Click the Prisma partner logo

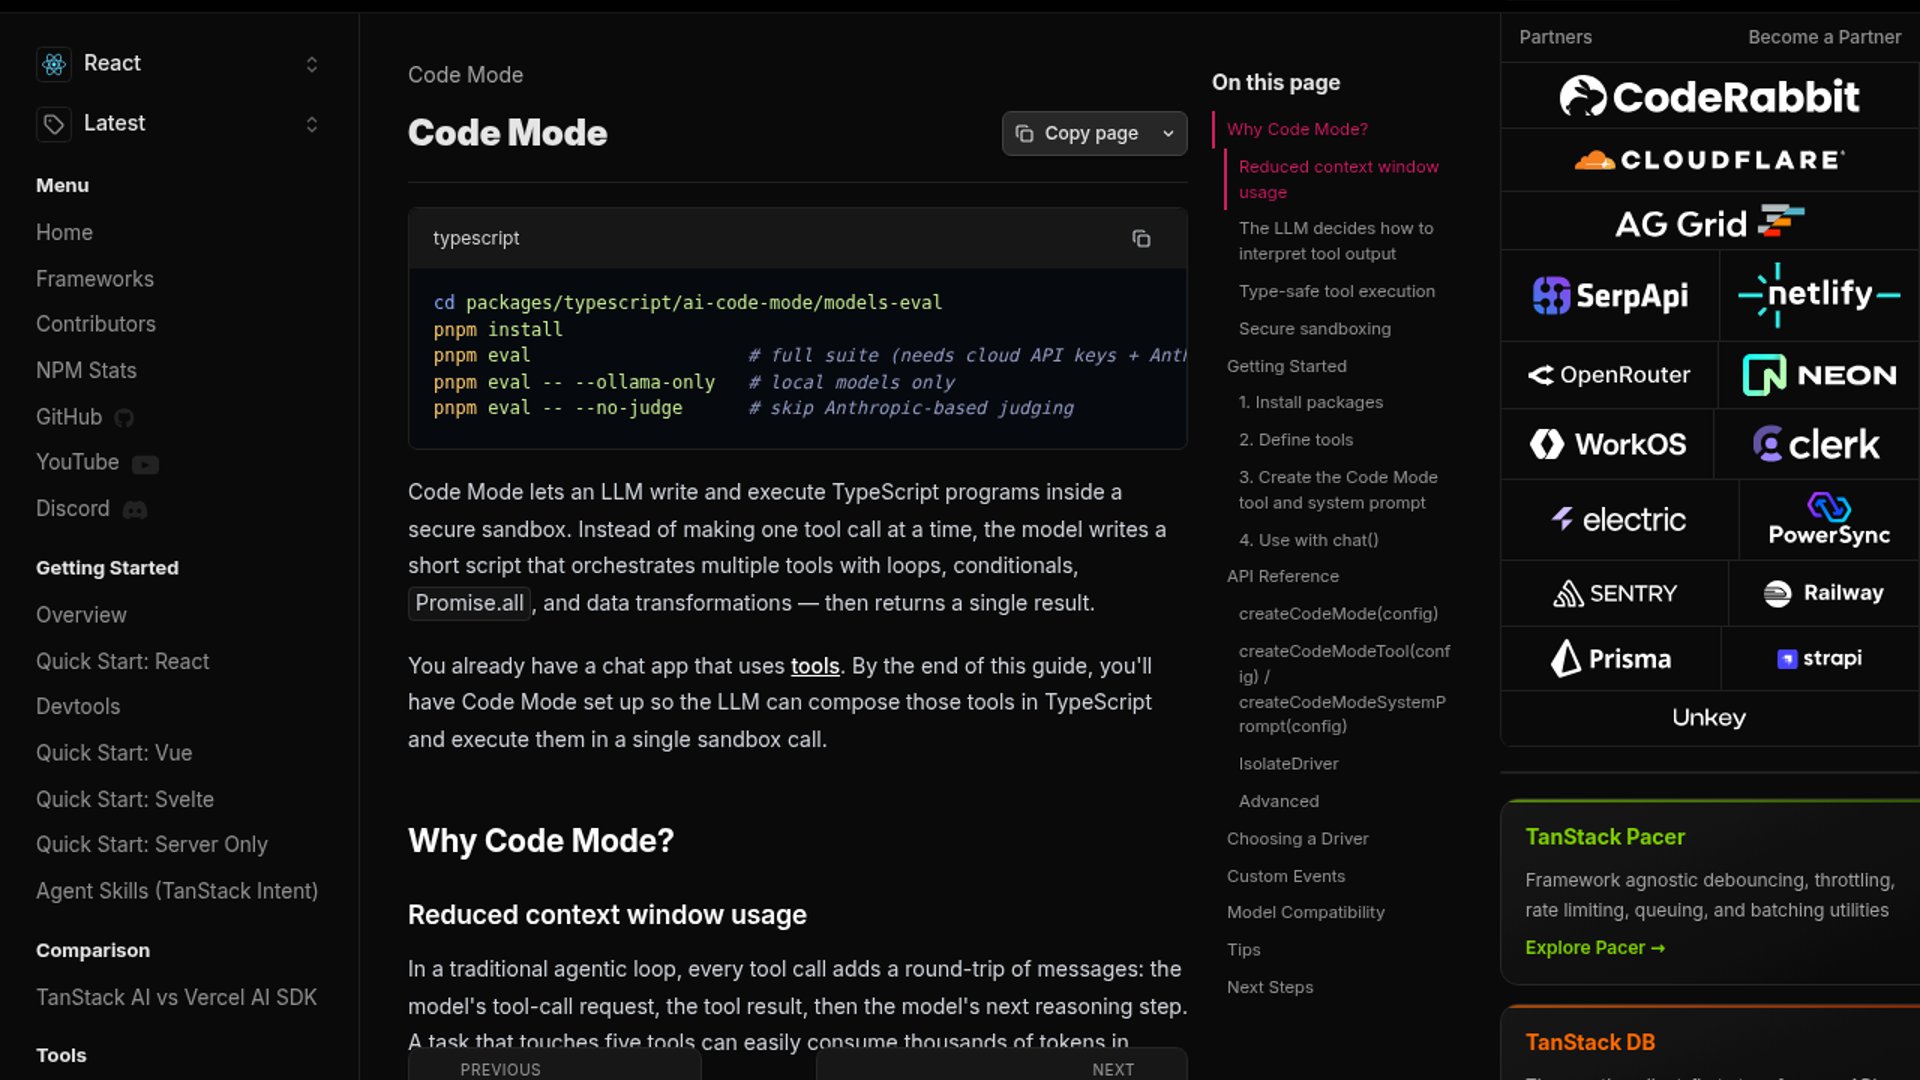point(1610,659)
